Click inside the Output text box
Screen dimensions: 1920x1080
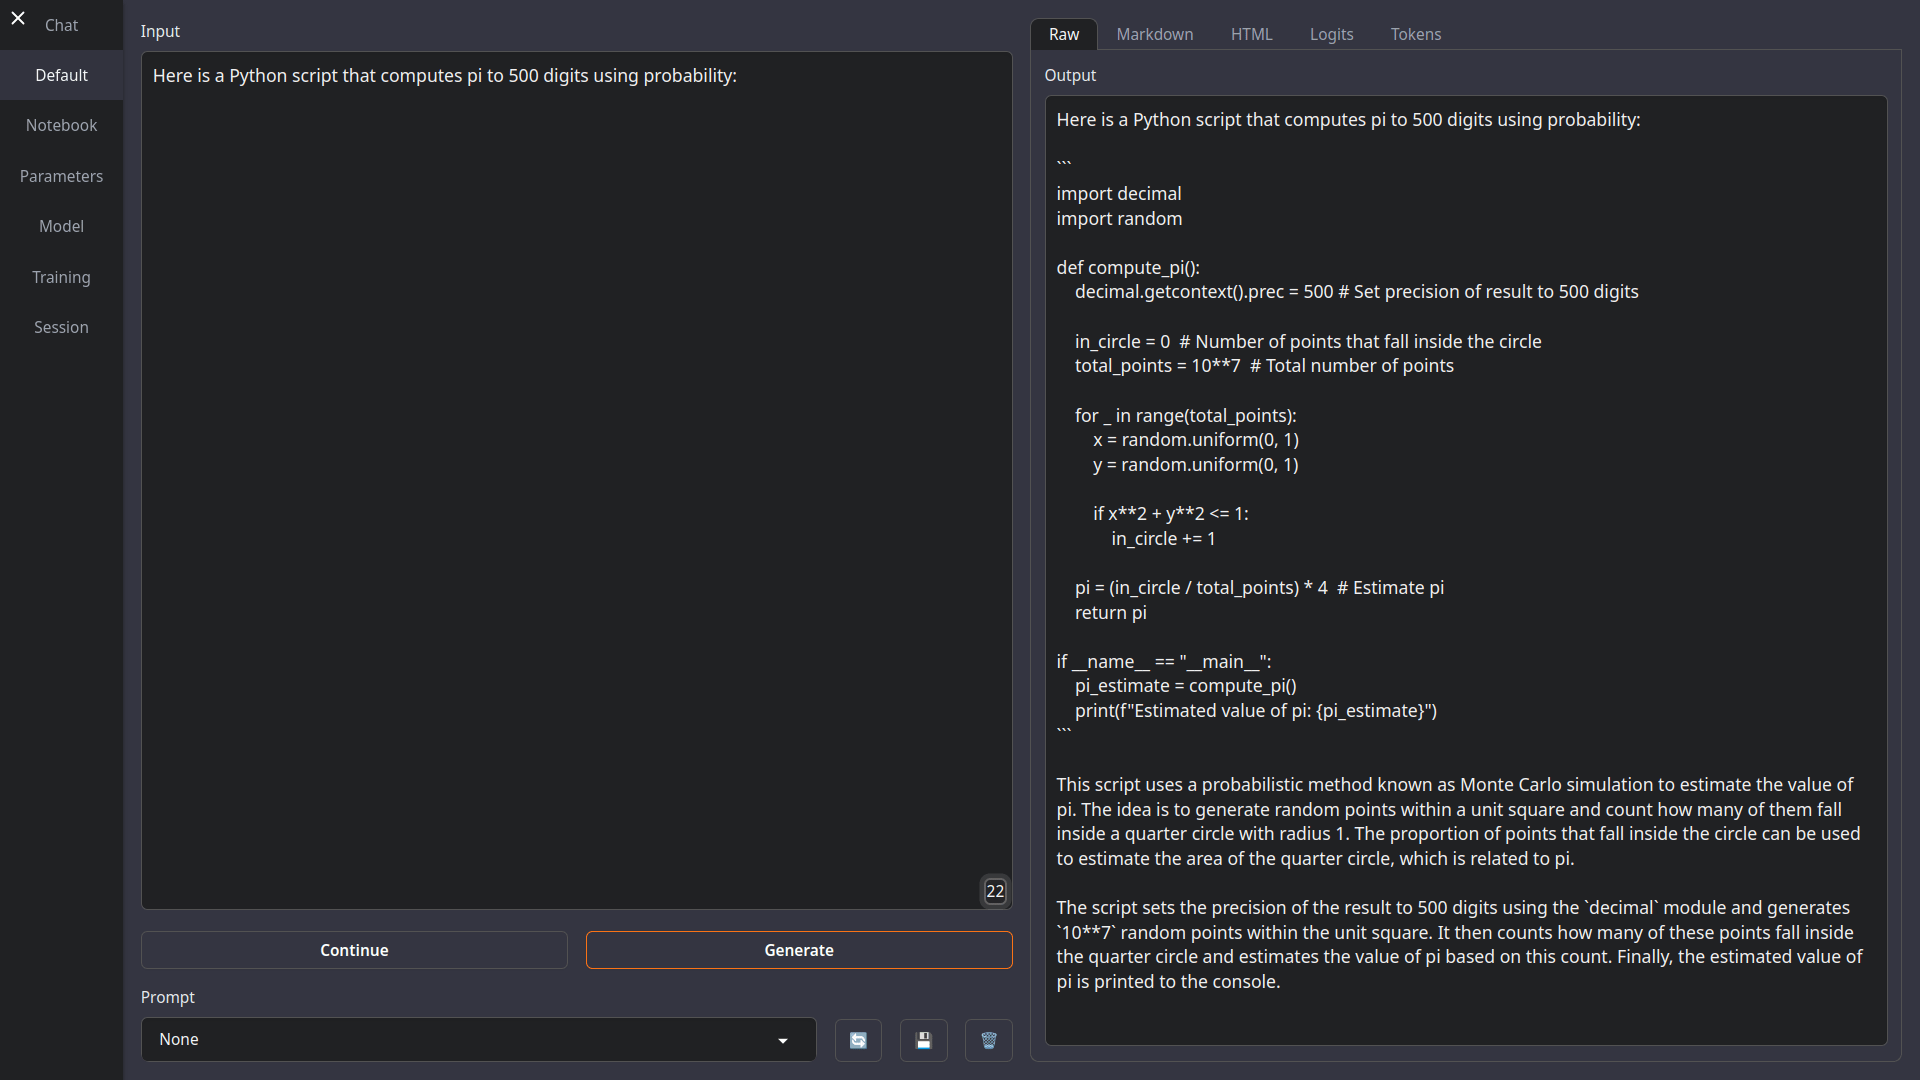(1466, 570)
